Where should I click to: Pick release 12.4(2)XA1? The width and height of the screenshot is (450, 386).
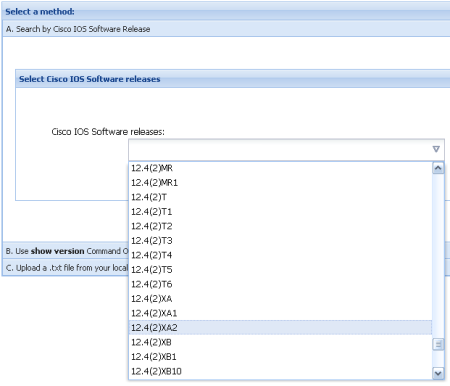(280, 313)
